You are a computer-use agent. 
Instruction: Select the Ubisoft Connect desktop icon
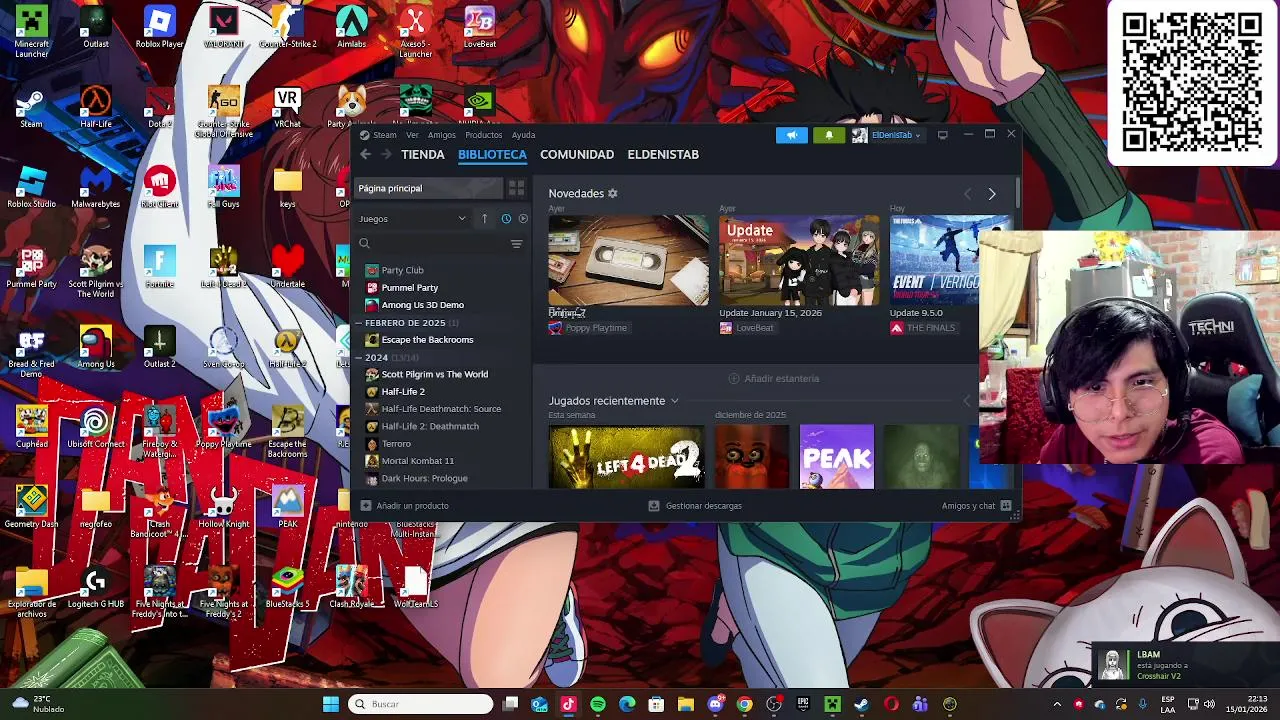coord(96,428)
